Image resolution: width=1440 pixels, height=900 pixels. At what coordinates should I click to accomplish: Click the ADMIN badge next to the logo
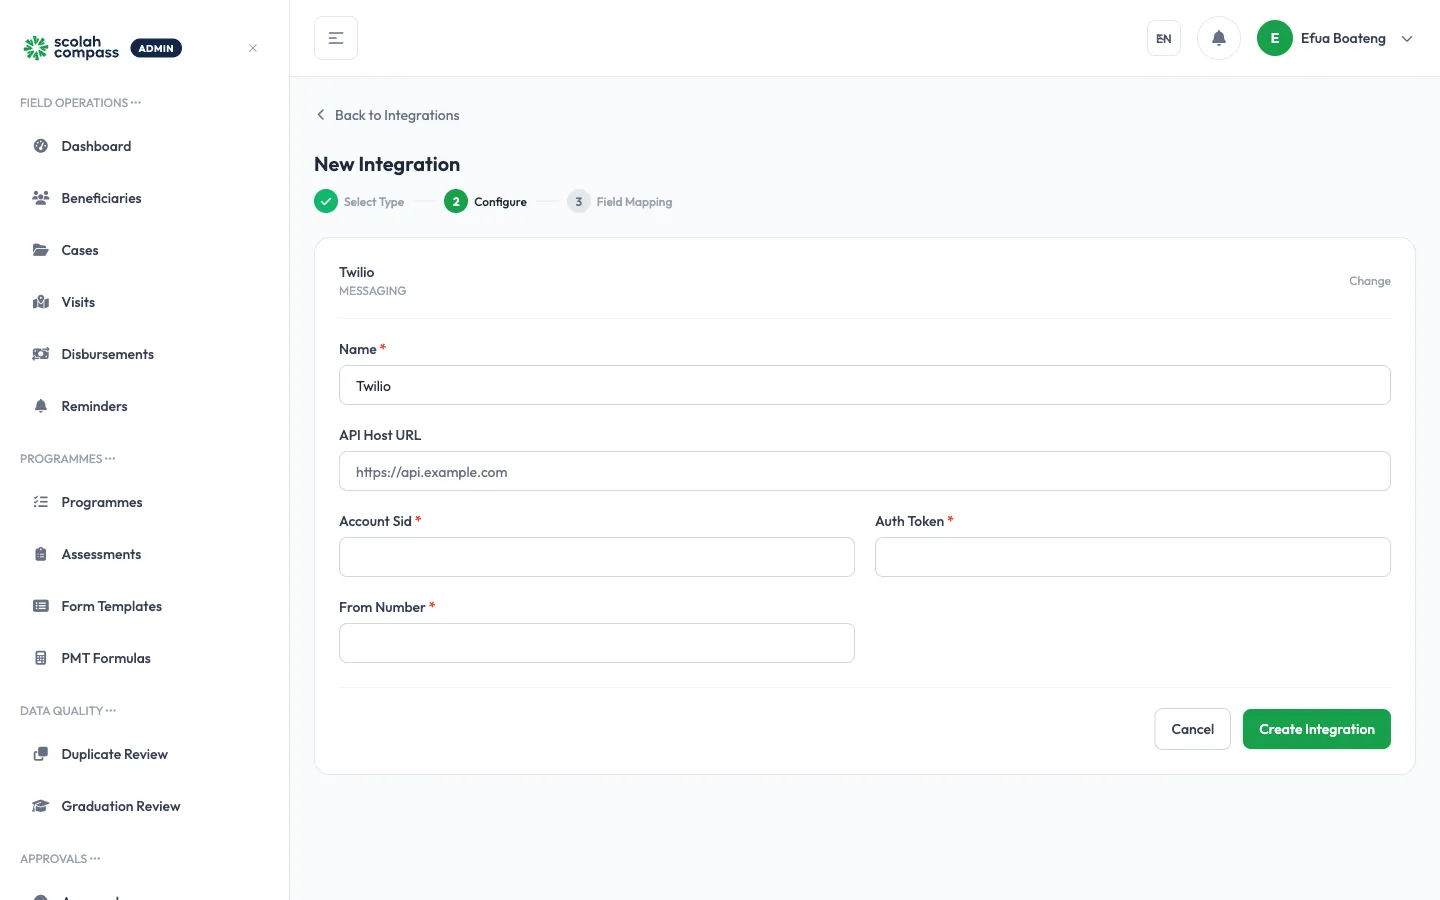click(156, 48)
